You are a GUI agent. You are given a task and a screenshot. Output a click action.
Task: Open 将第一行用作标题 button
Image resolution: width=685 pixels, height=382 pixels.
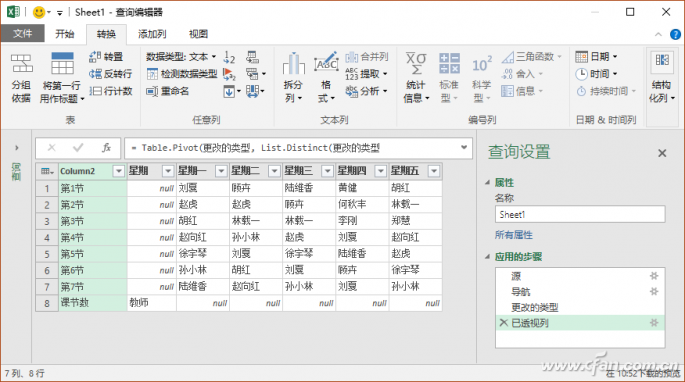coord(62,78)
